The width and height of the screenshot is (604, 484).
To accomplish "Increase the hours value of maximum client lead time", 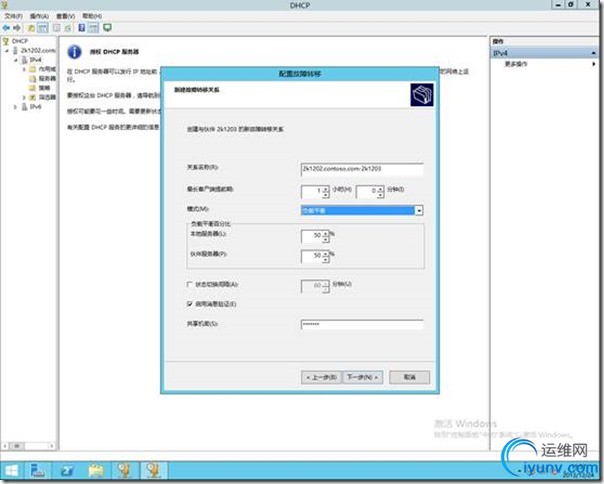I will [x=326, y=188].
